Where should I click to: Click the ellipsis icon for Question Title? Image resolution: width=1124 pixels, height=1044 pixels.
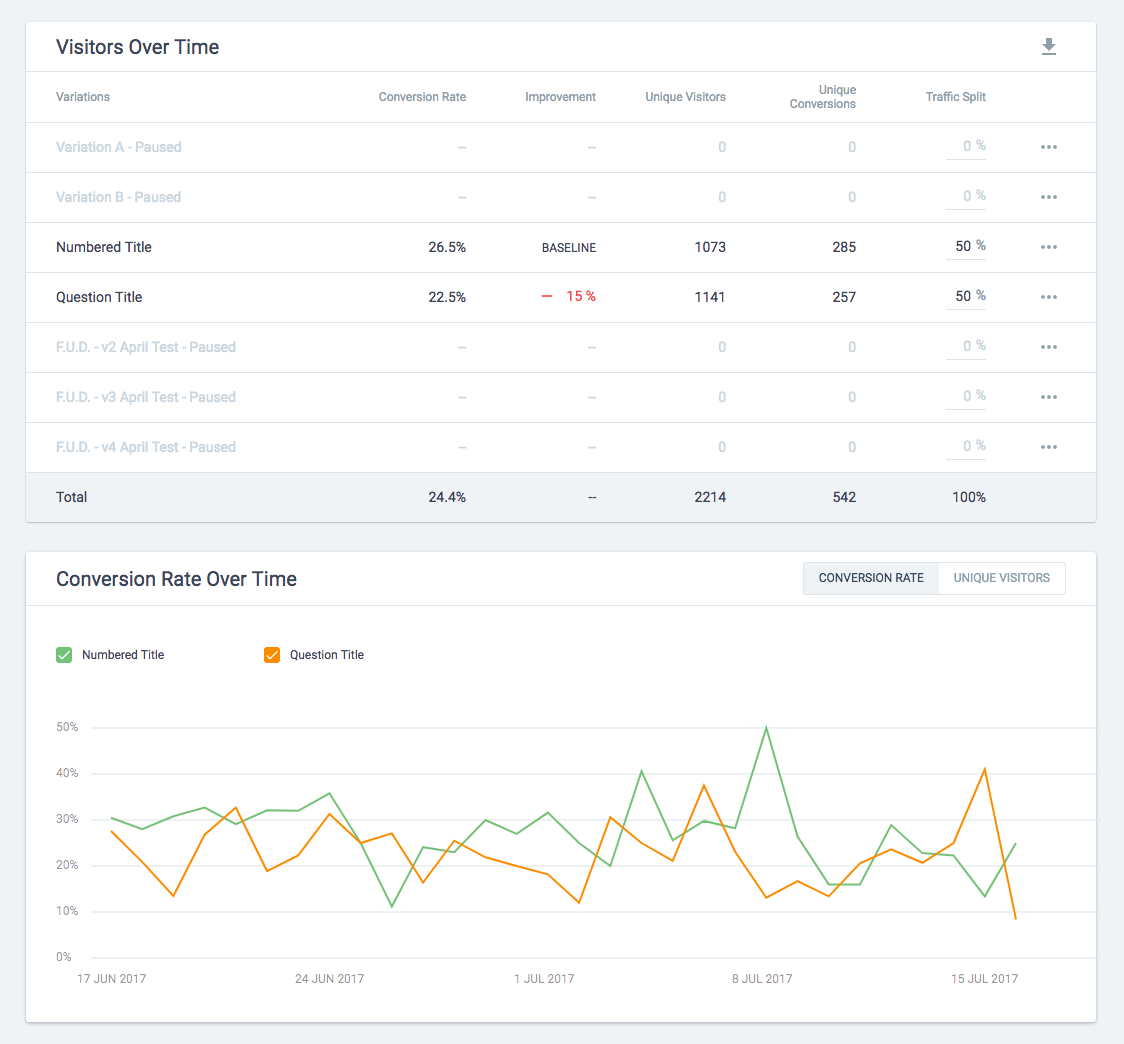click(x=1048, y=297)
